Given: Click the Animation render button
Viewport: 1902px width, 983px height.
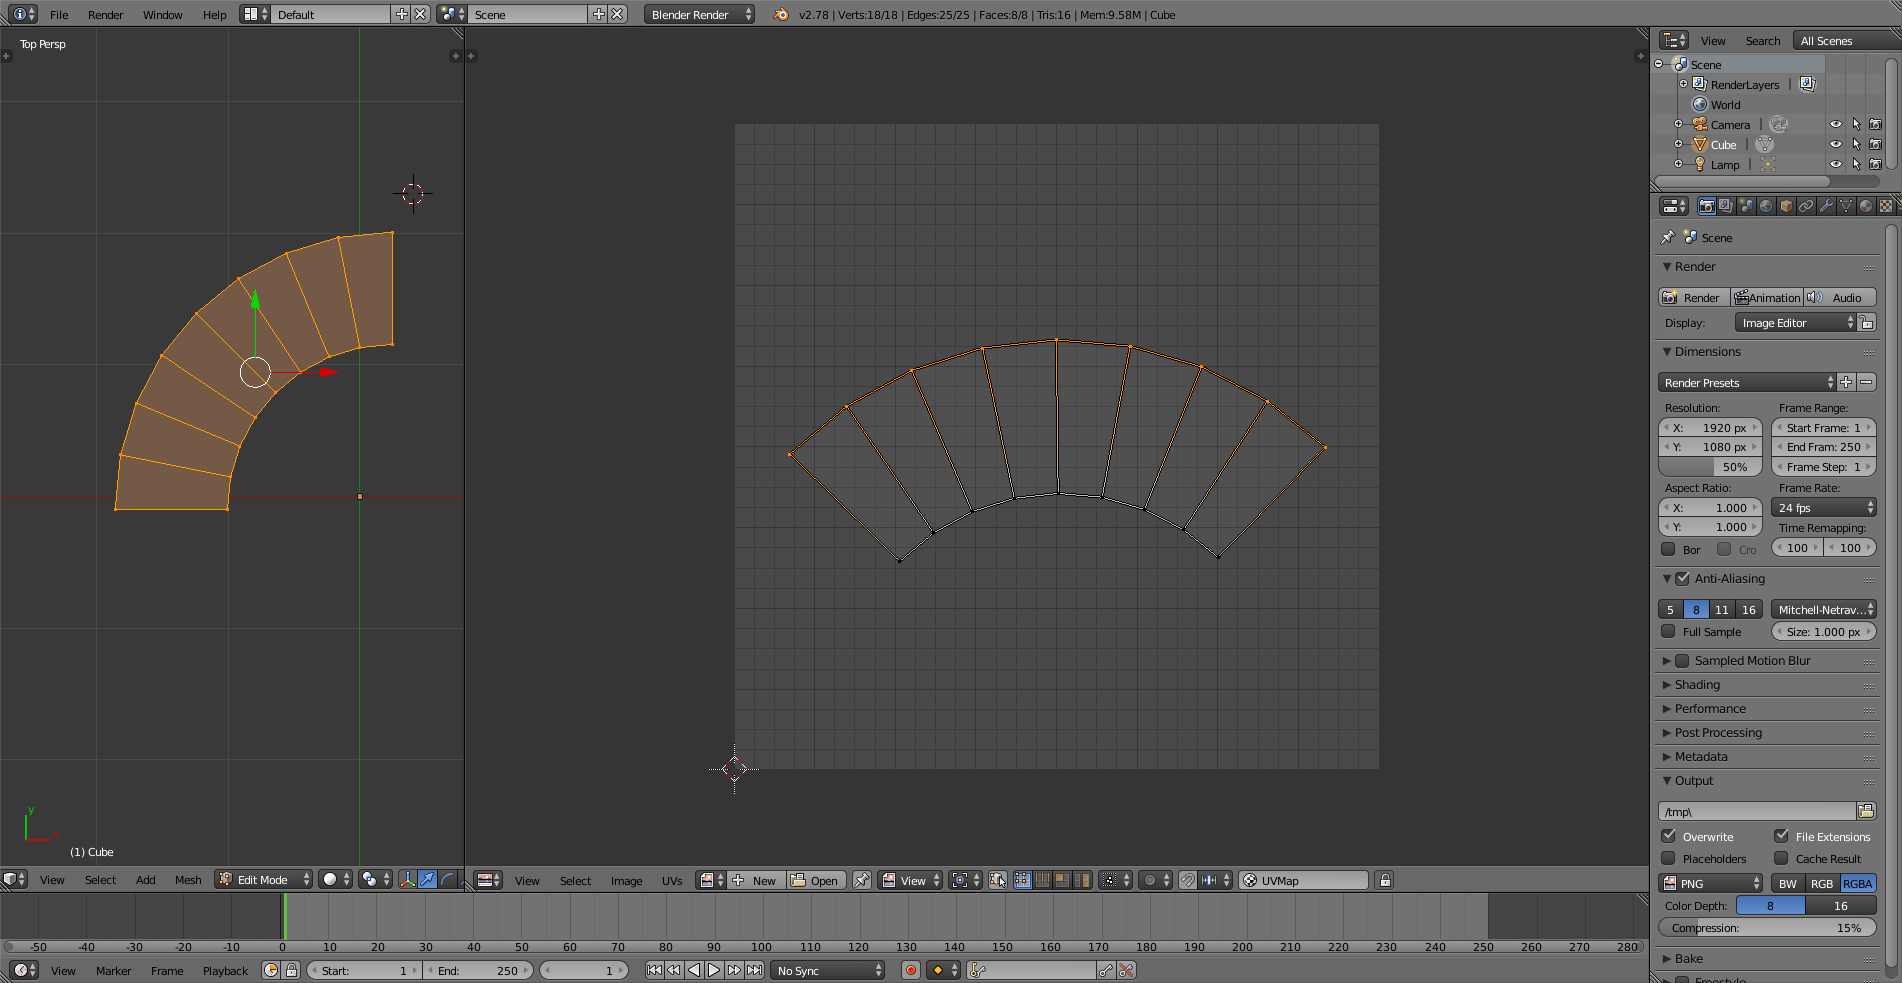Looking at the screenshot, I should click(x=1767, y=297).
